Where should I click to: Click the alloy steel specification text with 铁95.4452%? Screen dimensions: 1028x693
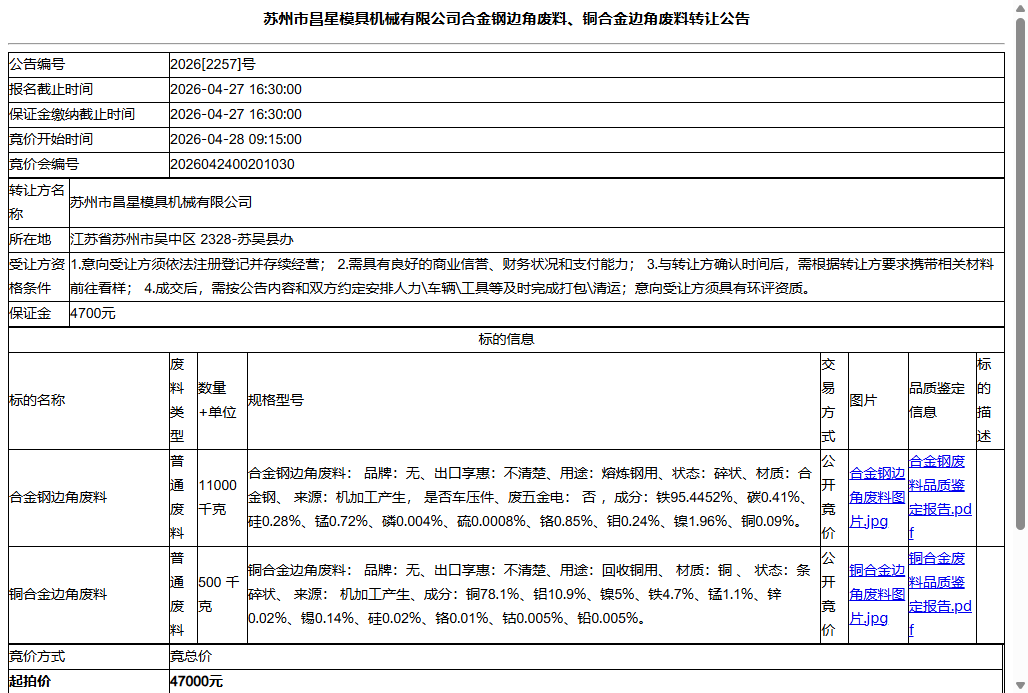coord(530,498)
